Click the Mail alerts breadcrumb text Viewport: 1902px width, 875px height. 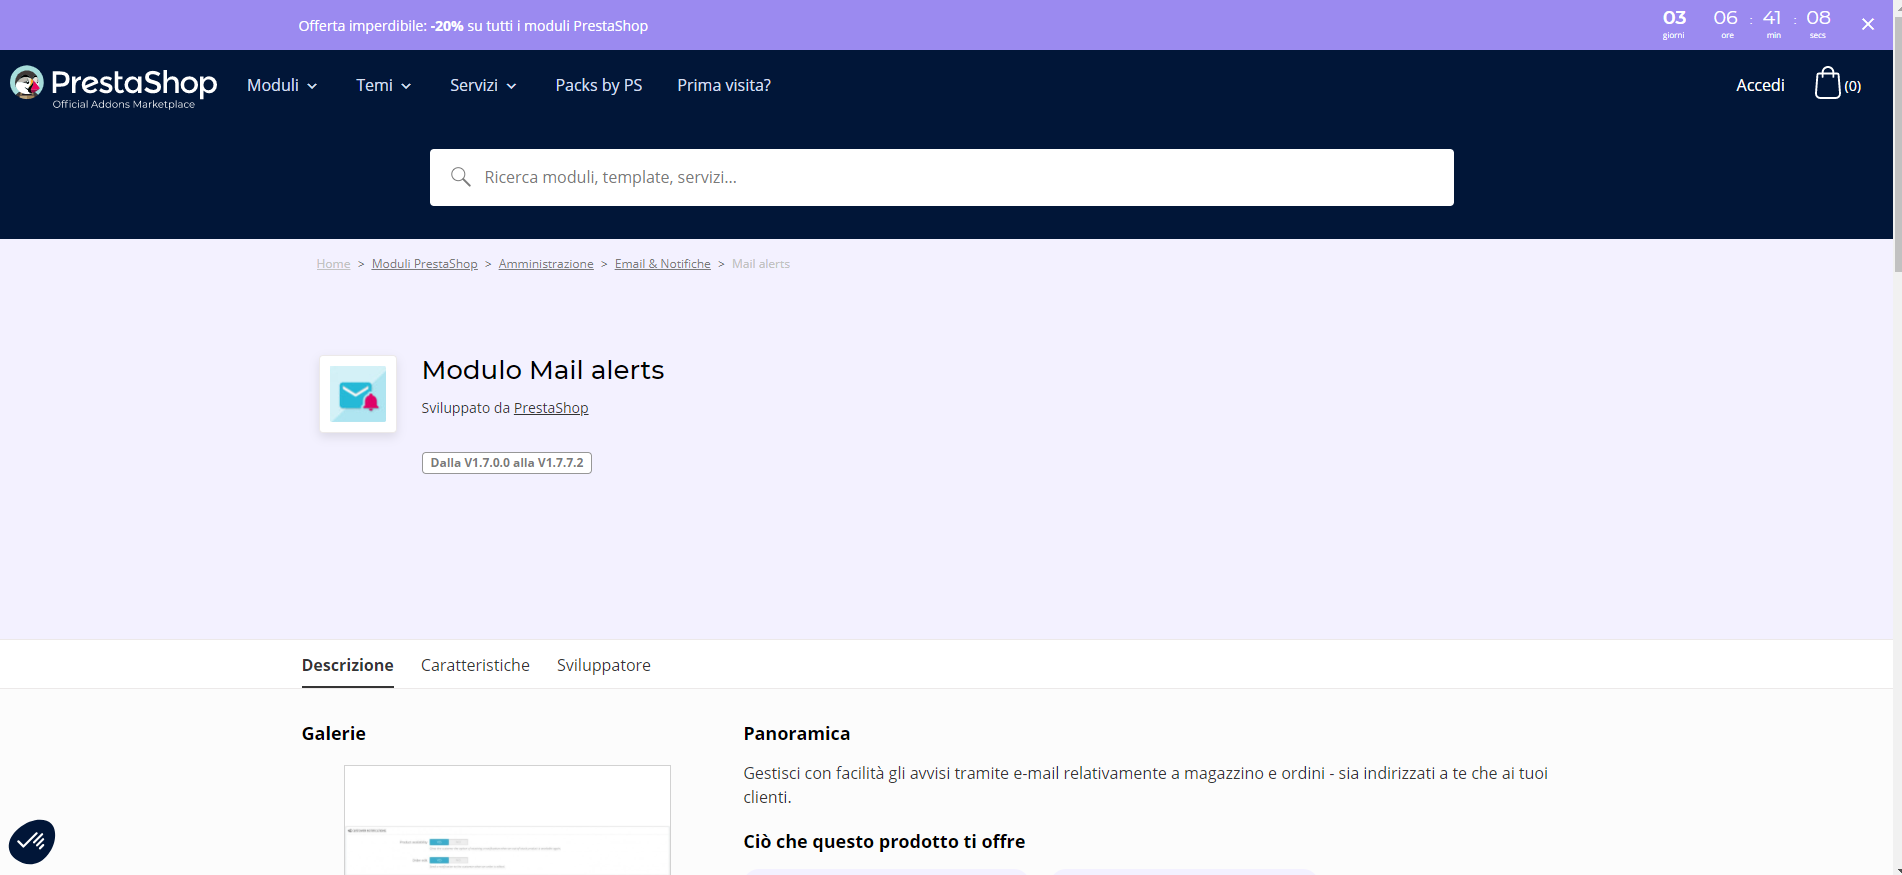761,264
